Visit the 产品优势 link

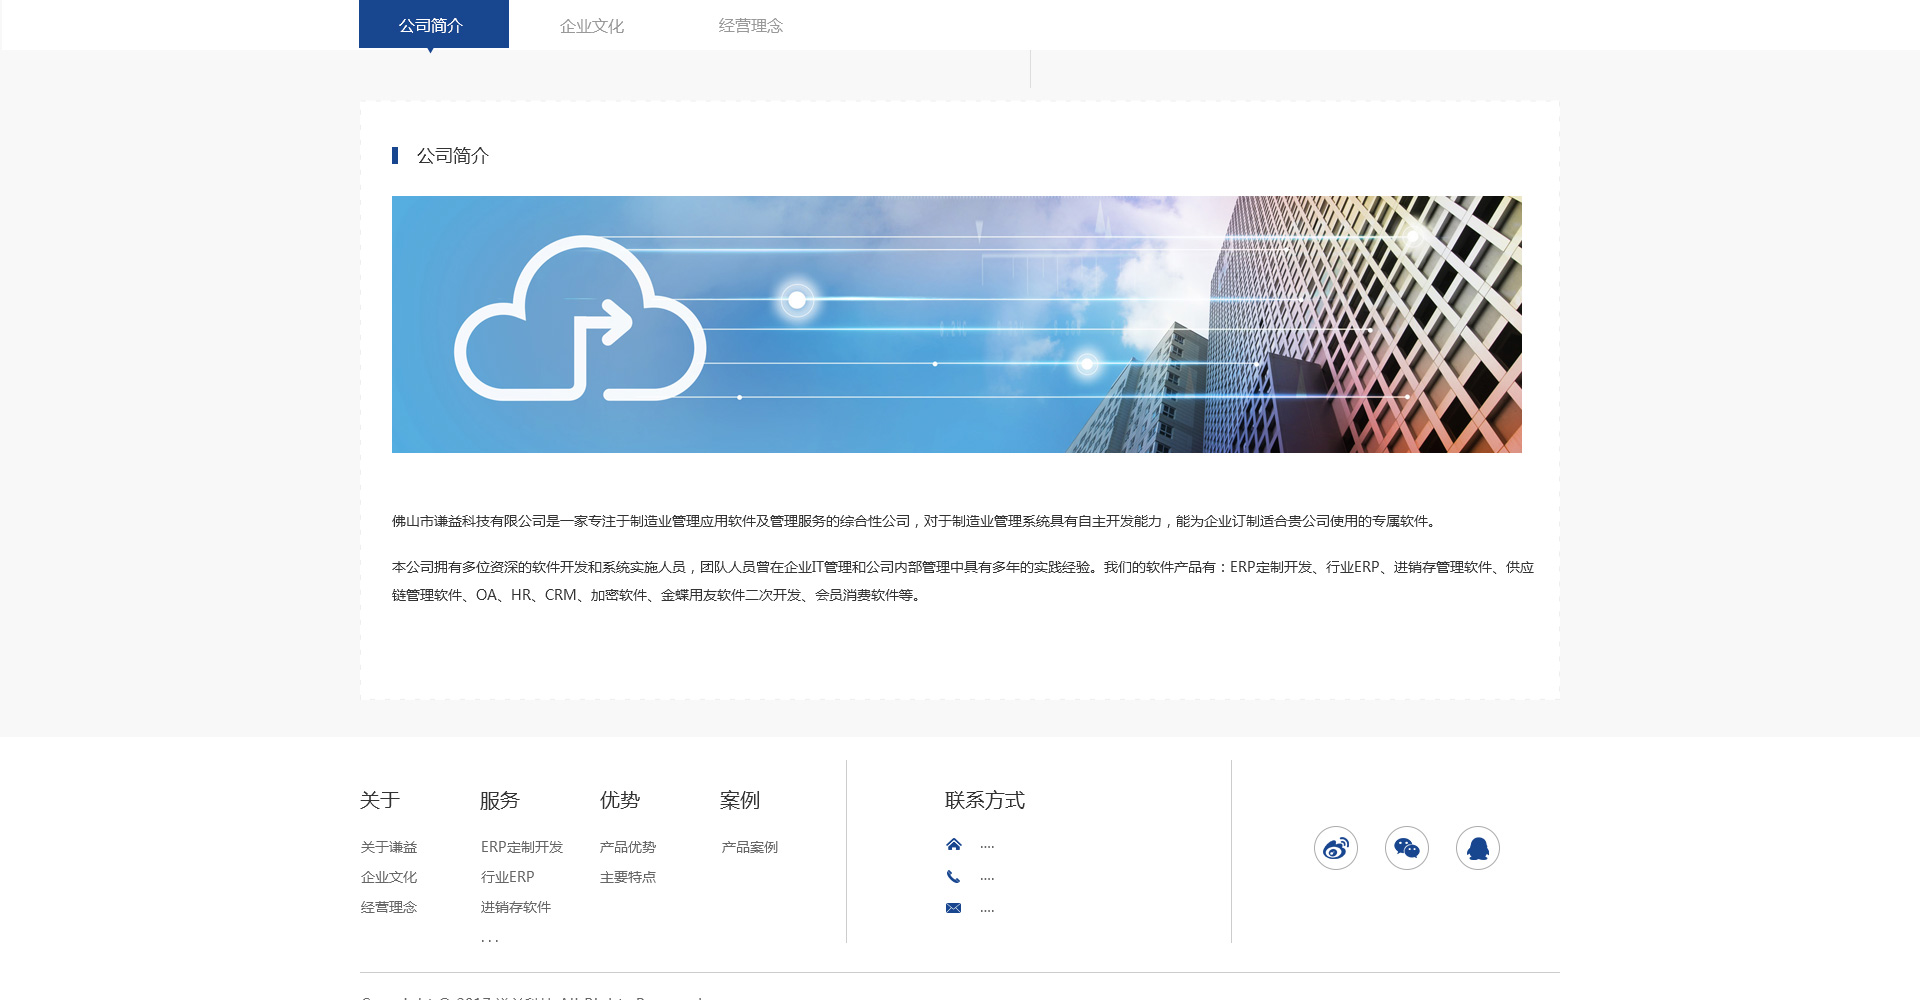click(x=627, y=847)
